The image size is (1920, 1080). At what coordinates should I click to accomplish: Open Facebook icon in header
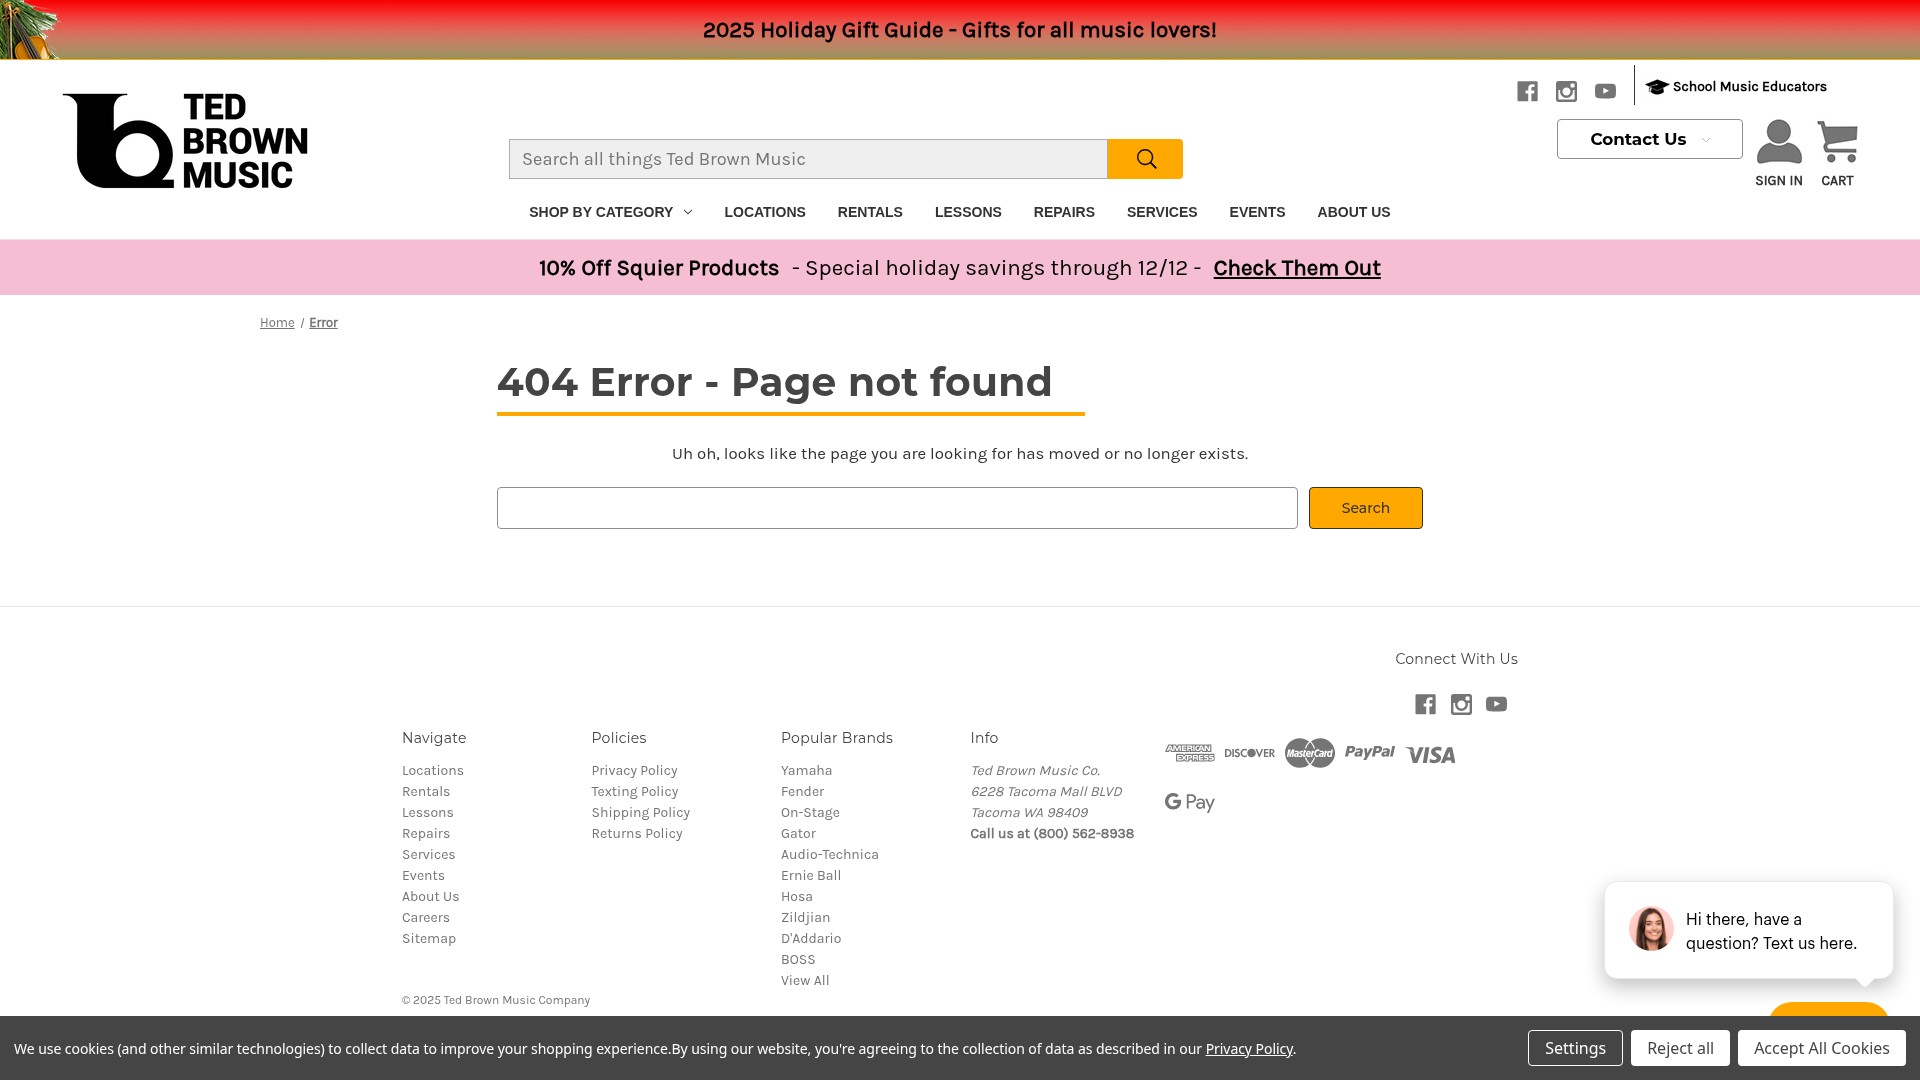(x=1527, y=91)
